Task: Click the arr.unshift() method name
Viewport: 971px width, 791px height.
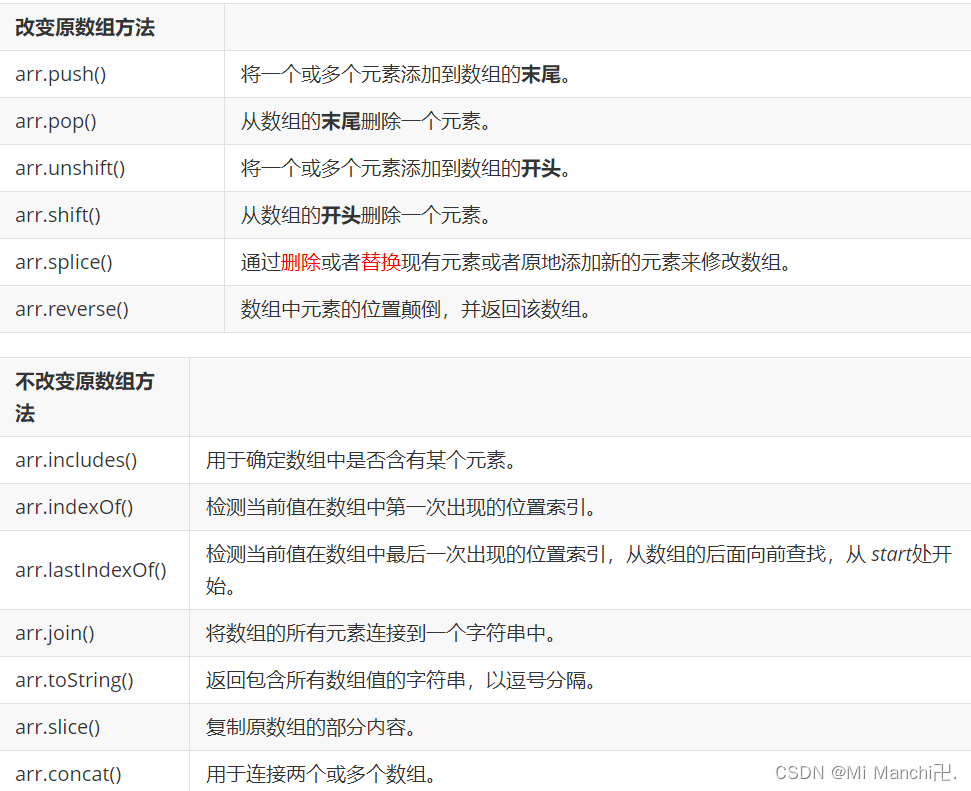Action: pyautogui.click(x=70, y=168)
